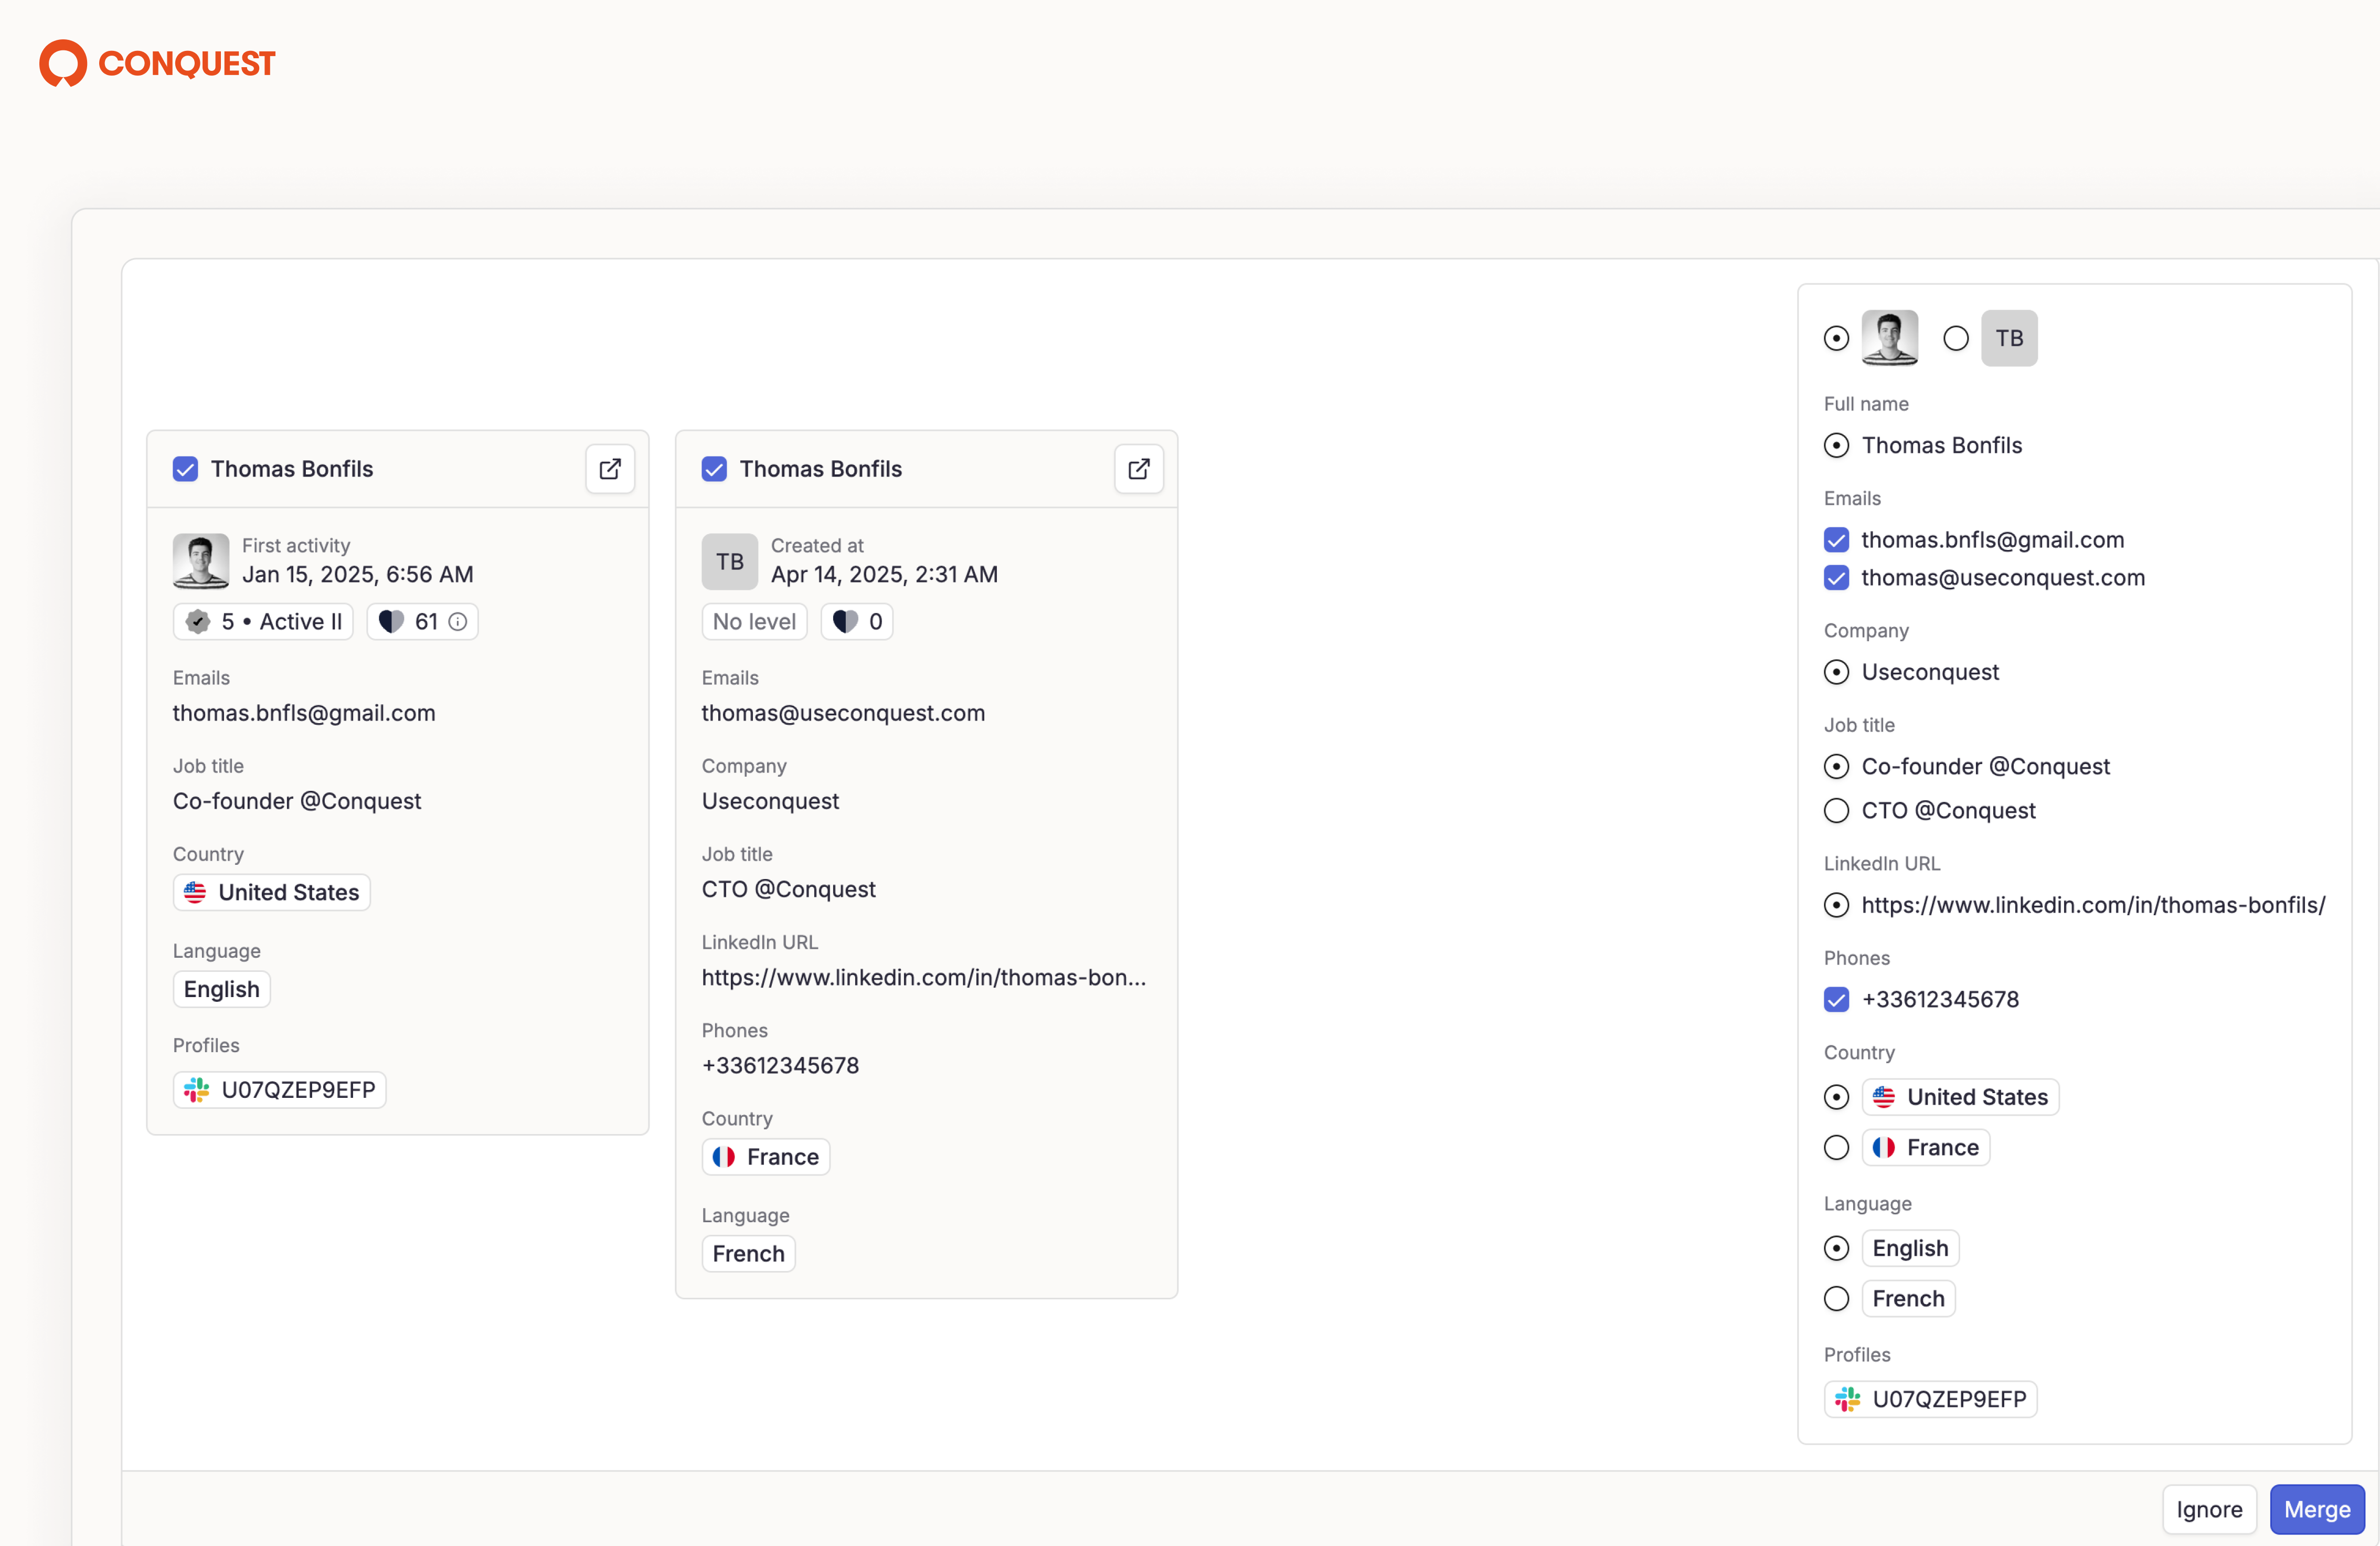Select English language radio
This screenshot has width=2380, height=1546.
[1836, 1249]
